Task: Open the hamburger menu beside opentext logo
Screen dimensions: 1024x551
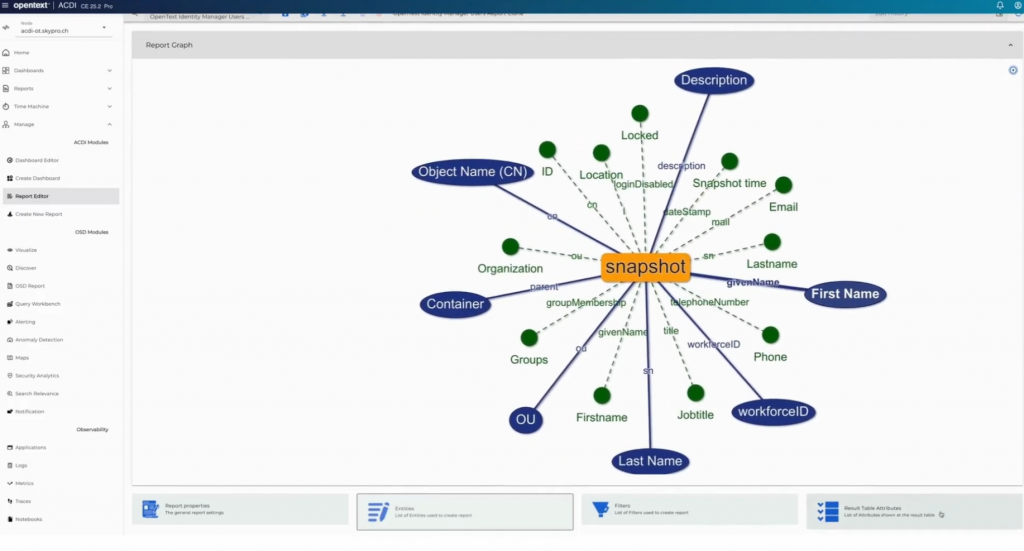Action: [x=5, y=5]
